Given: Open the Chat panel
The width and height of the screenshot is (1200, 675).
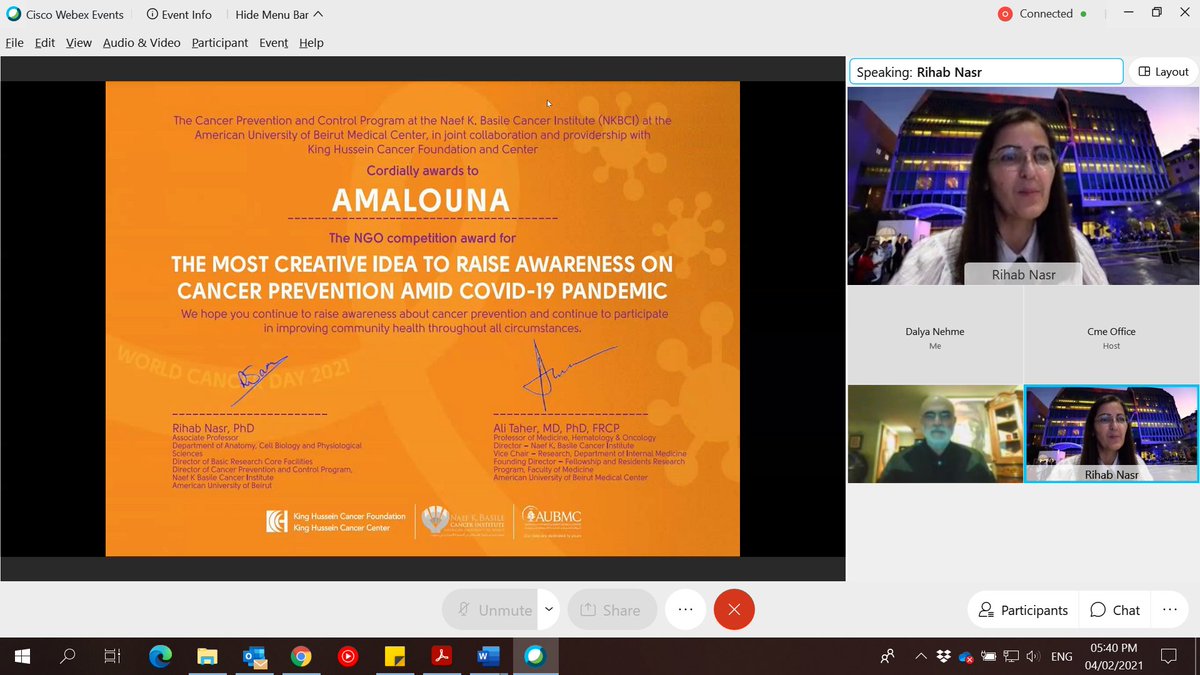Looking at the screenshot, I should (1115, 610).
